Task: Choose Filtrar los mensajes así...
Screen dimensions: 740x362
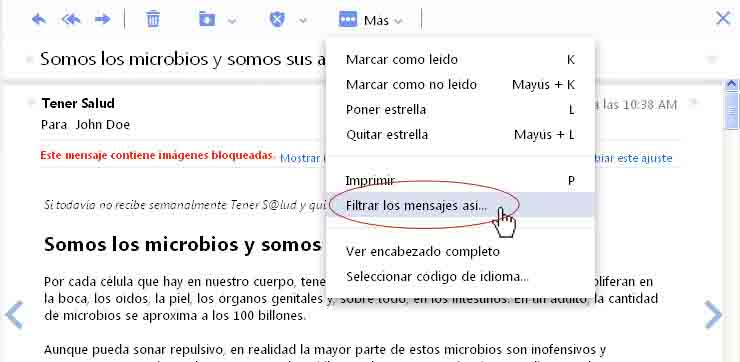Action: tap(460, 205)
